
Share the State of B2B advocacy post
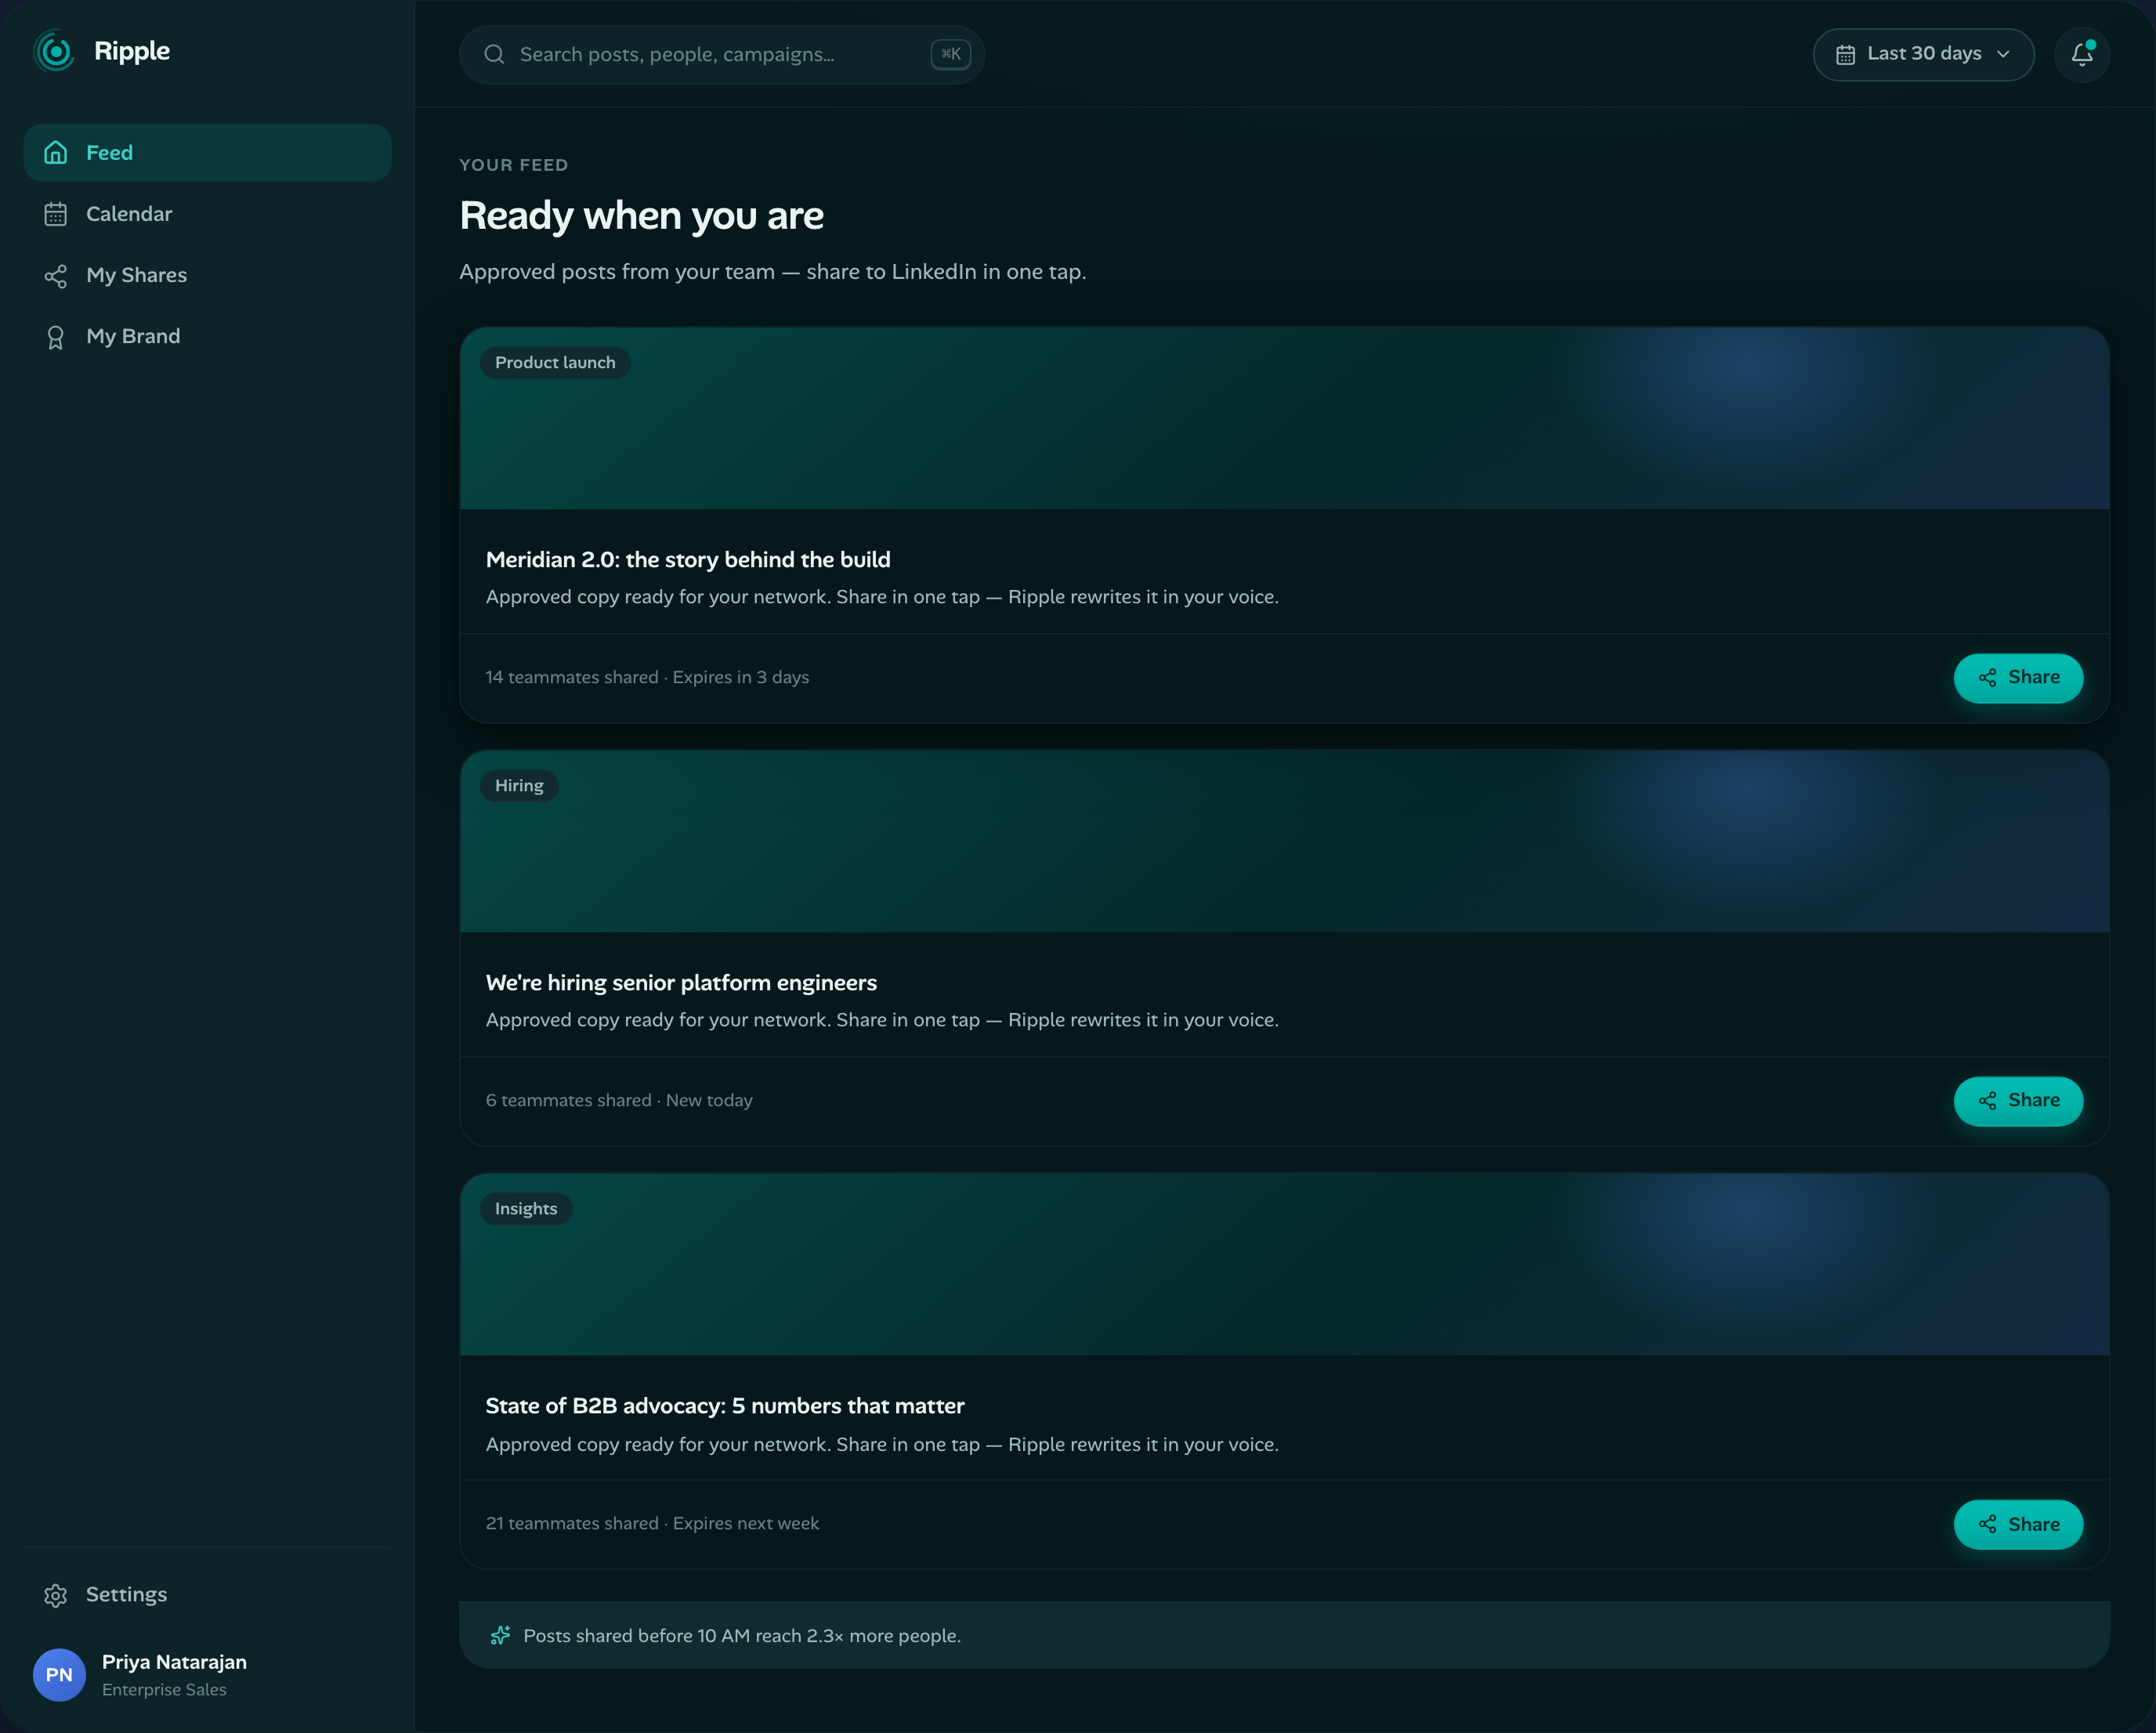coord(2018,1524)
